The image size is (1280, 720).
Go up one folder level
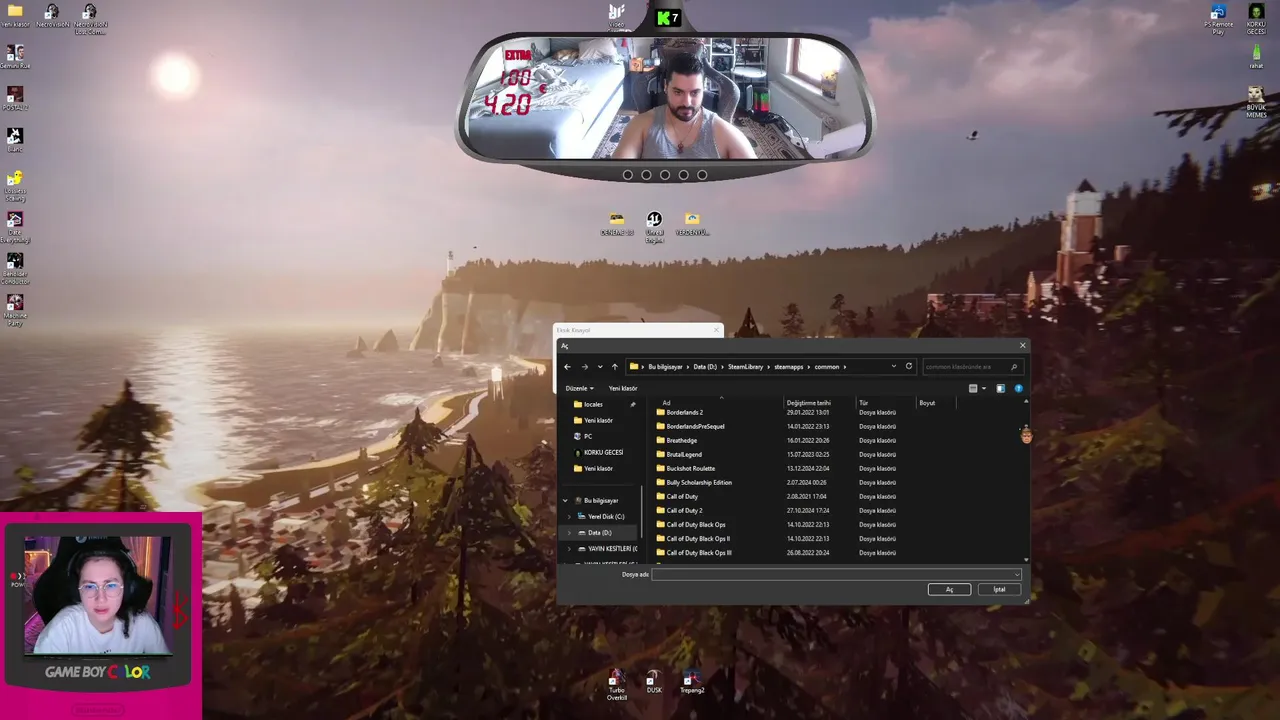pyautogui.click(x=614, y=367)
